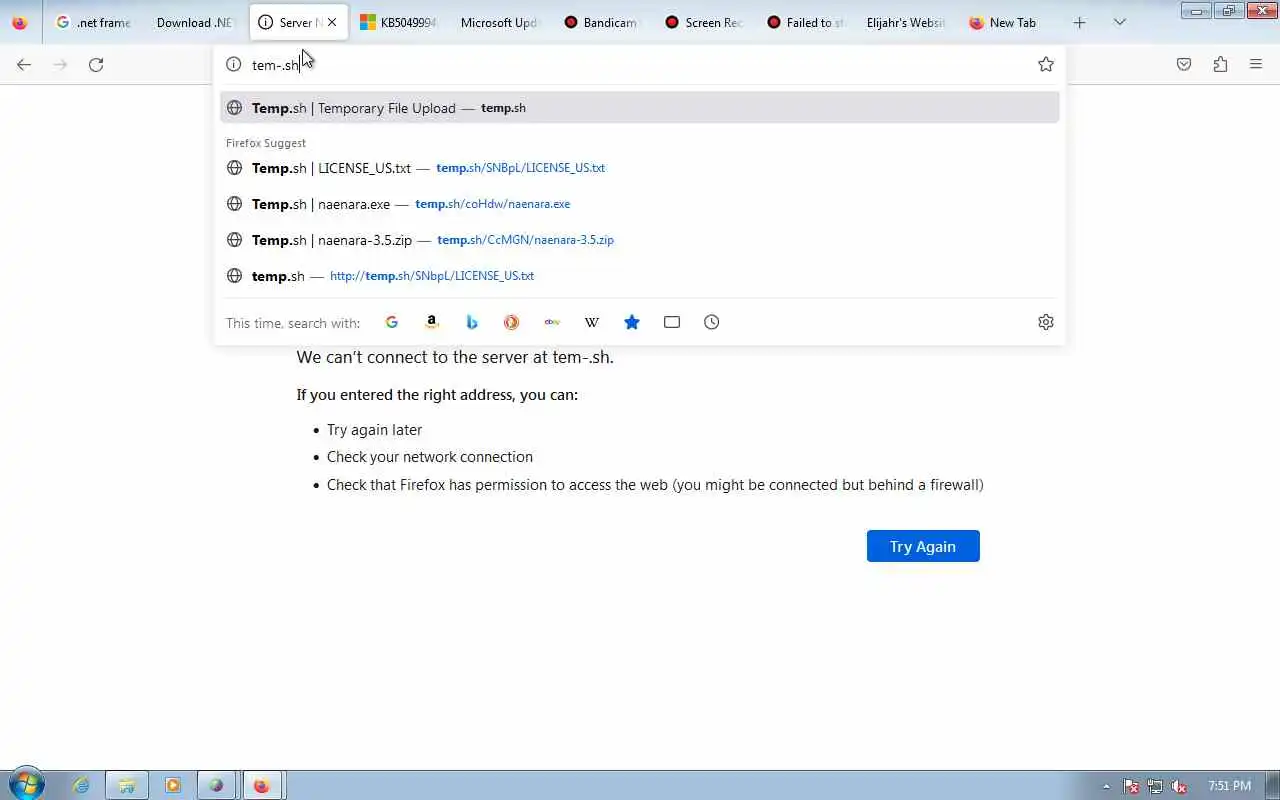
Task: Search with Bing this time
Action: (x=472, y=322)
